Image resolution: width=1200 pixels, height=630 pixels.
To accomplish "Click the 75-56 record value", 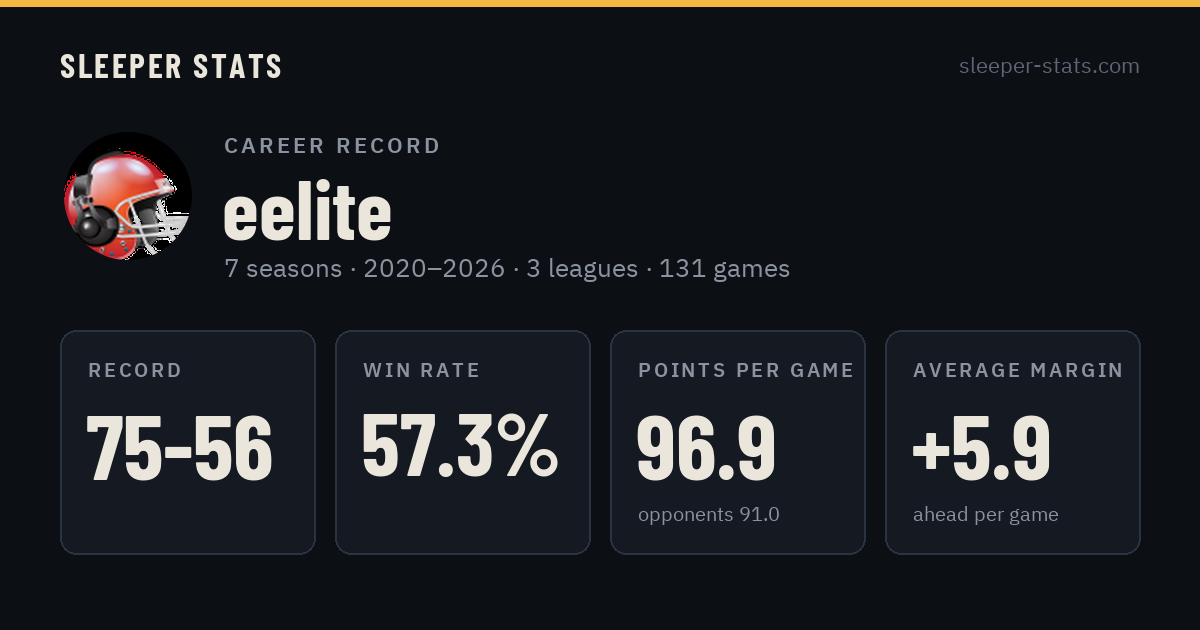I will pos(180,449).
